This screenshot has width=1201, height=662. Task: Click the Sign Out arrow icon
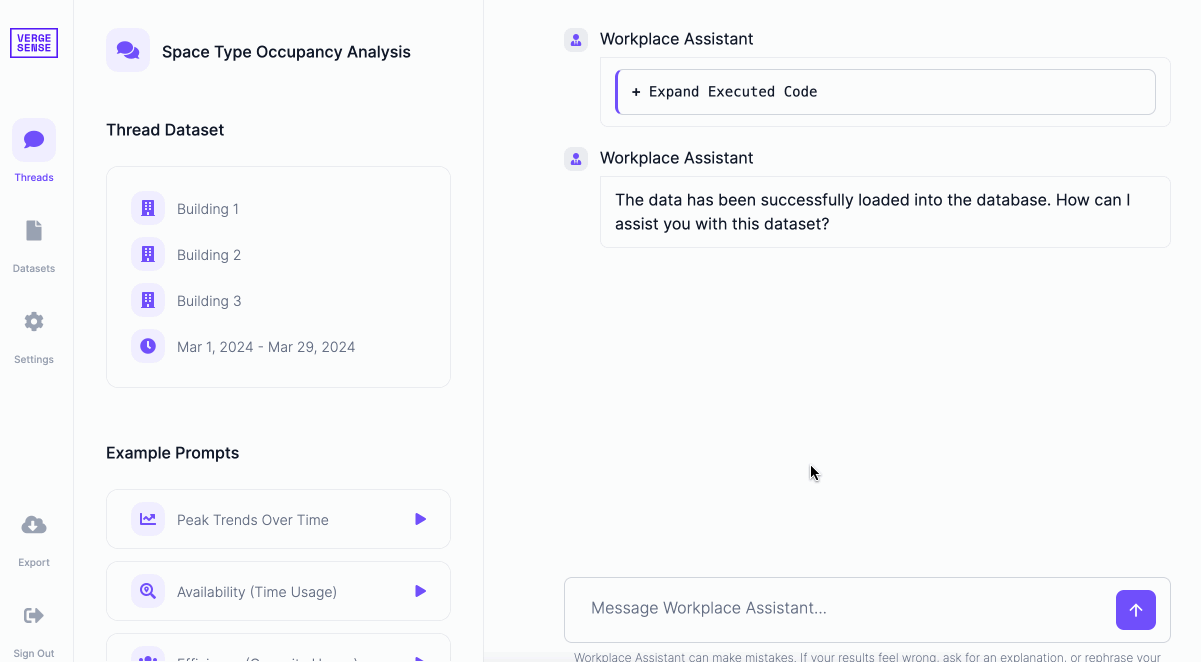34,616
